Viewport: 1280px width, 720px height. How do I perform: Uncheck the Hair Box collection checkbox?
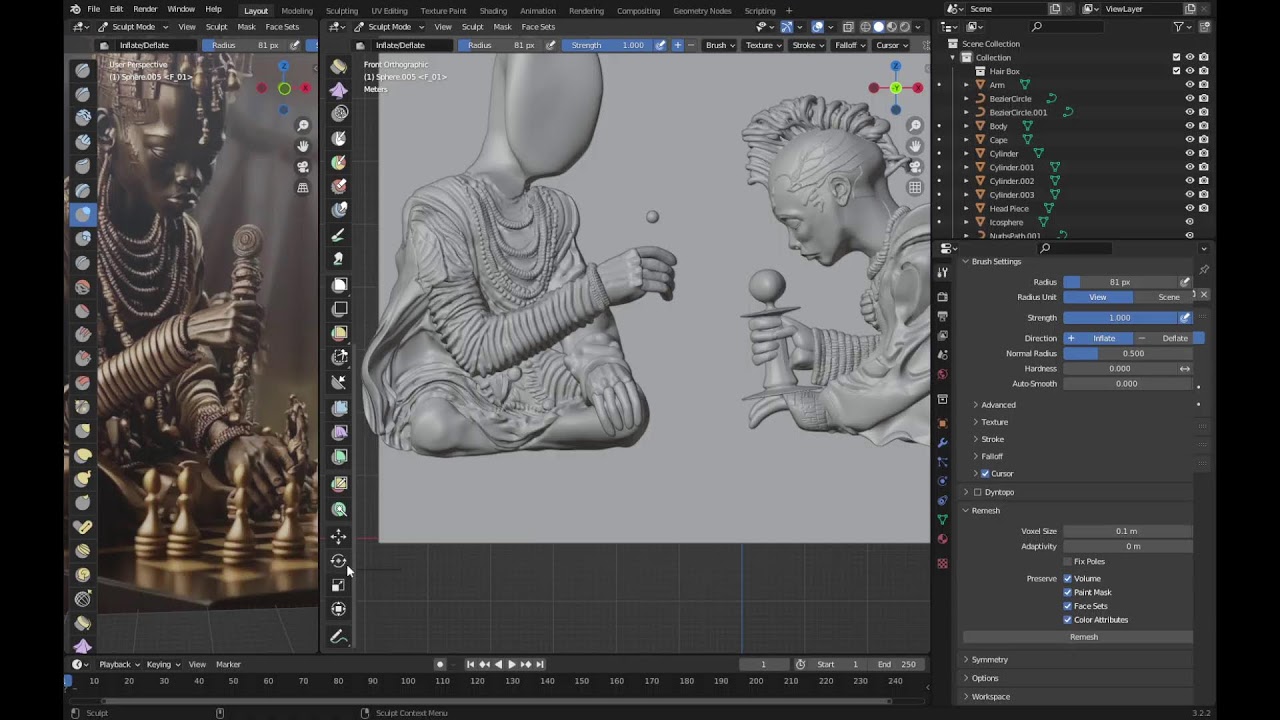[1176, 71]
